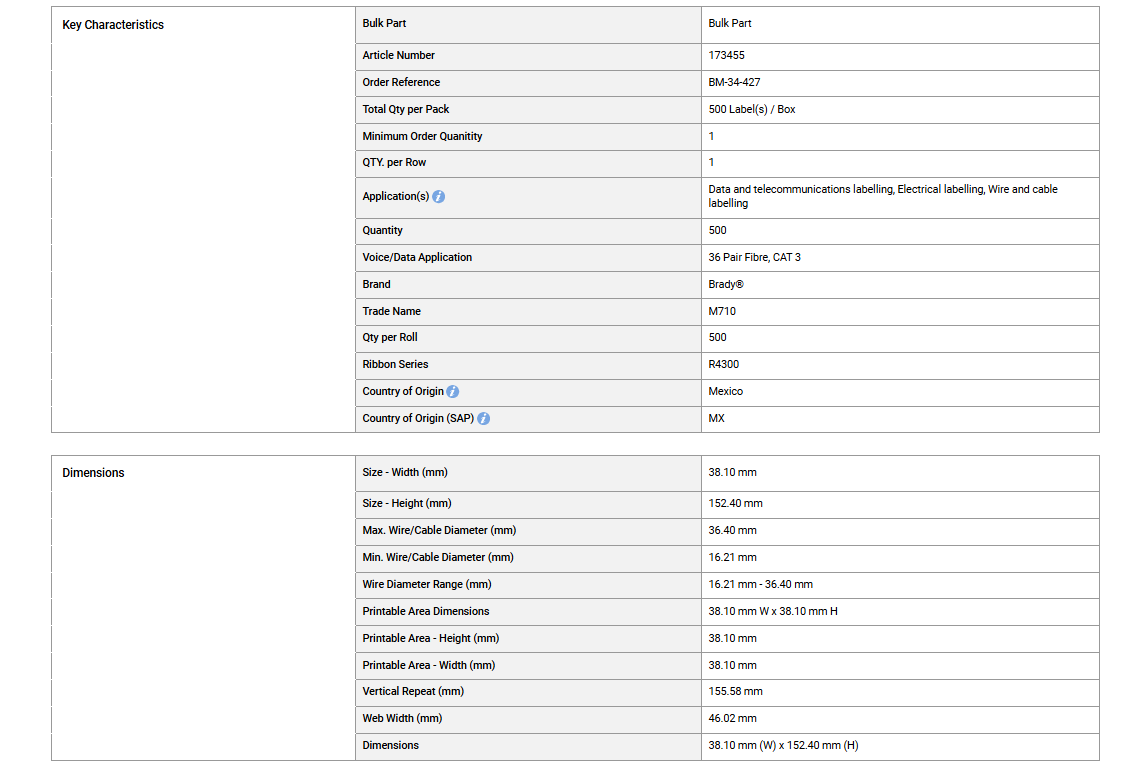Screen dimensions: 1129x774
Task: Select the Trade Name value M710
Action: click(721, 311)
